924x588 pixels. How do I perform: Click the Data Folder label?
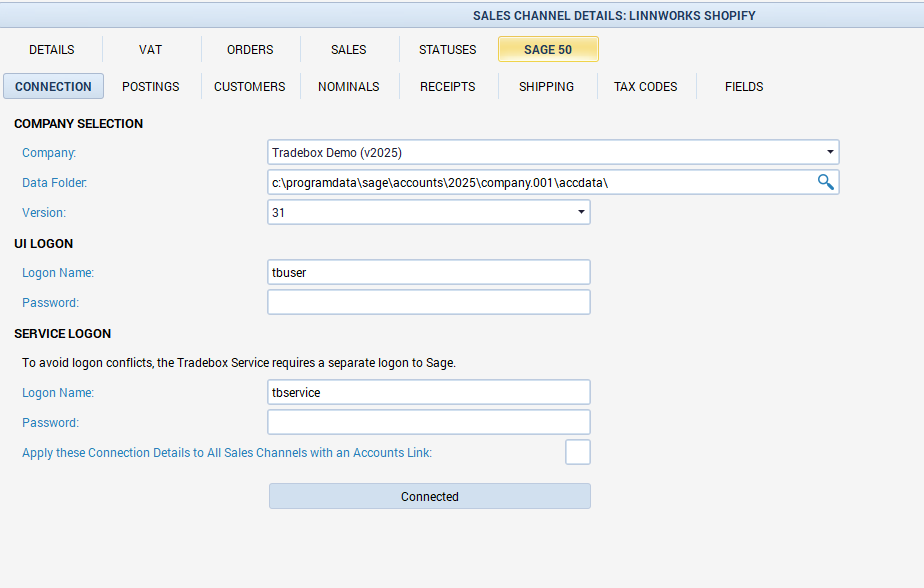coord(54,183)
